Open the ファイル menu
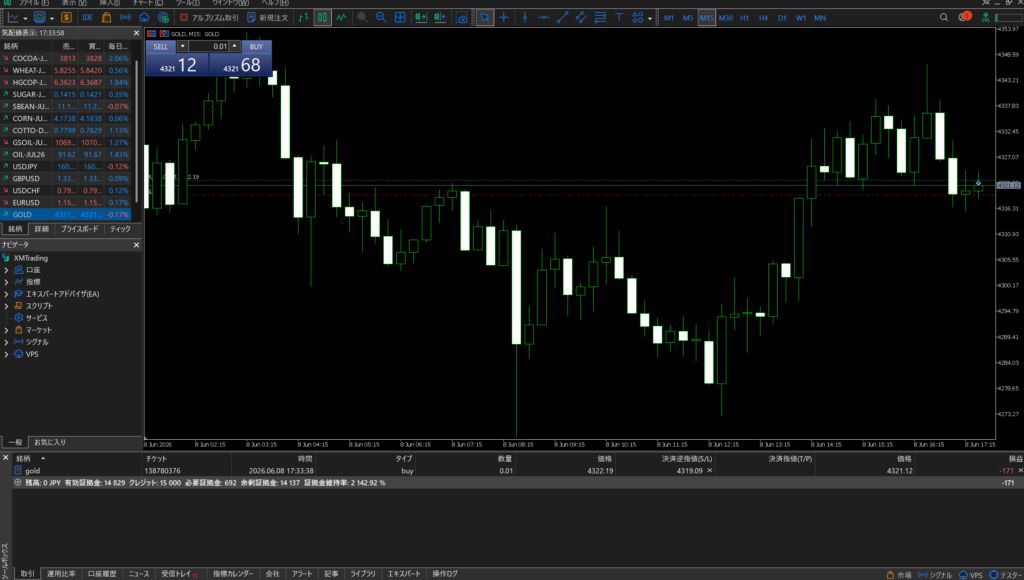This screenshot has width=1024, height=580. 33,3
